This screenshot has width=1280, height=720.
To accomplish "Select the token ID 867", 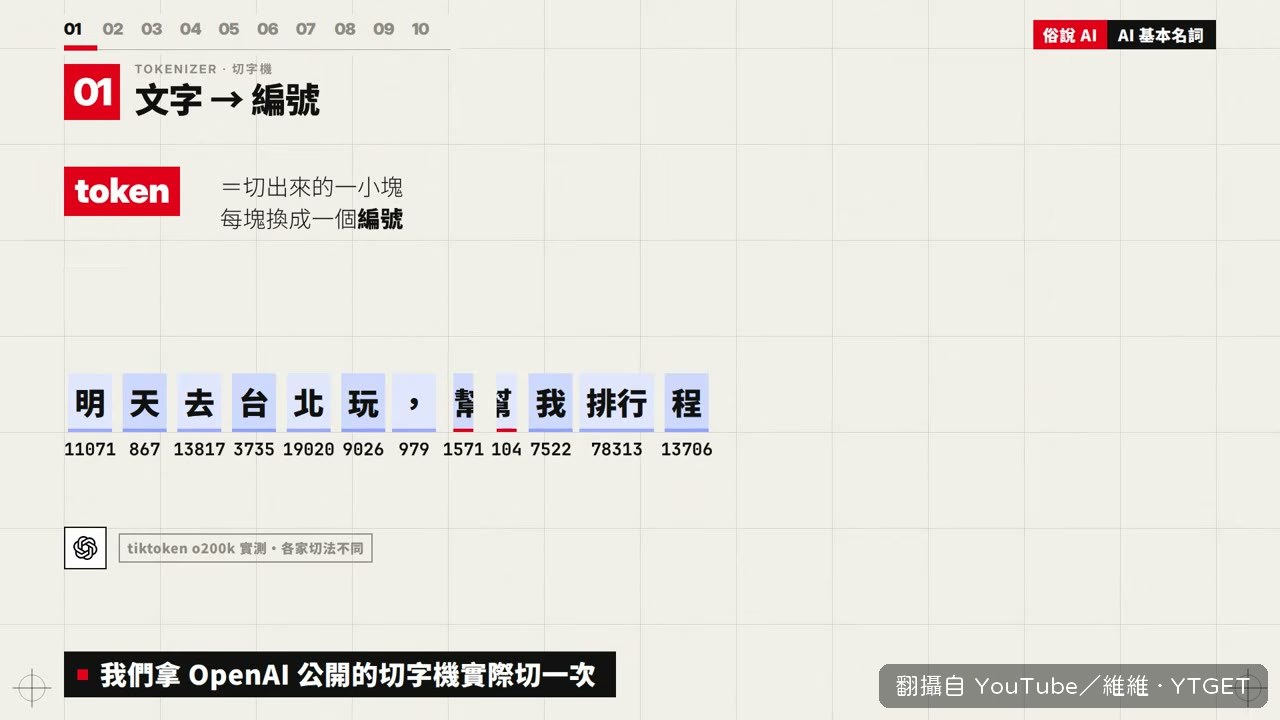I will 145,450.
